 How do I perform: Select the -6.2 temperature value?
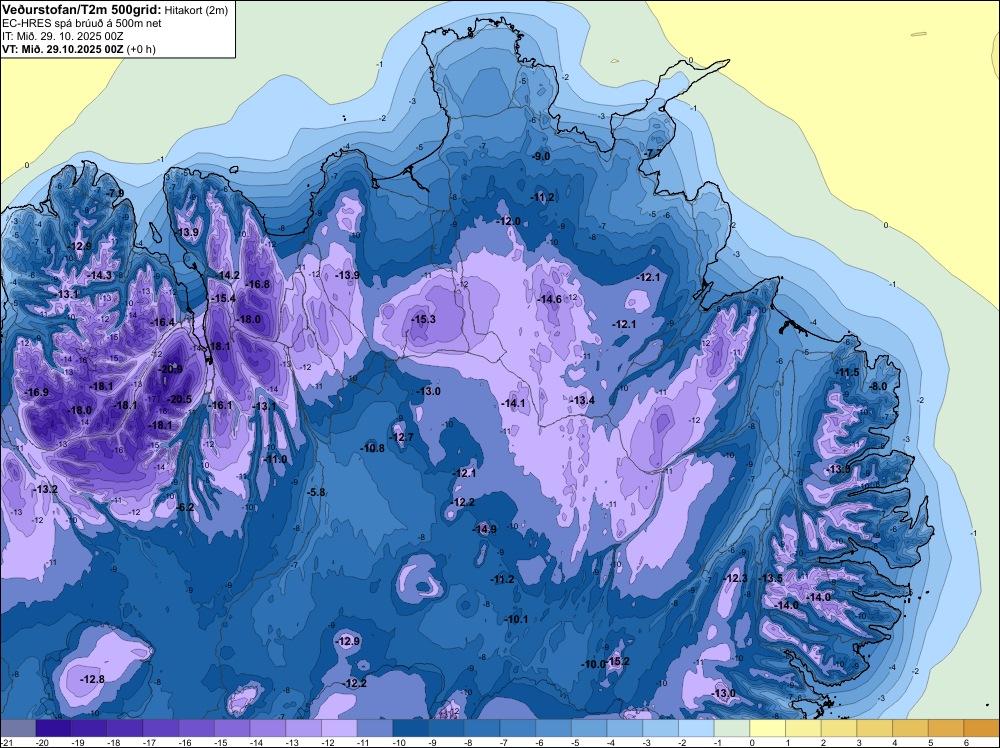(x=186, y=507)
